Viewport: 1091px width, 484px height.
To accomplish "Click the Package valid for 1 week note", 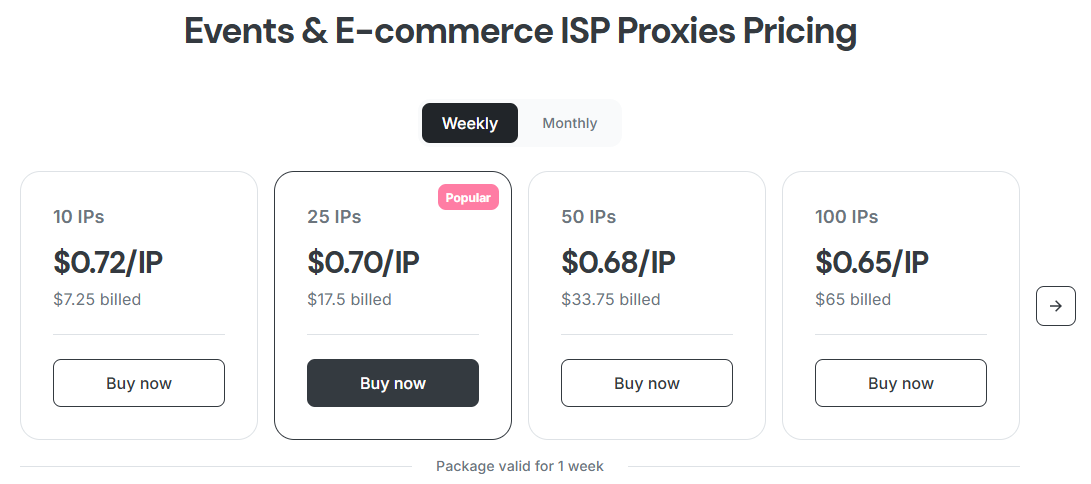I will coord(519,466).
